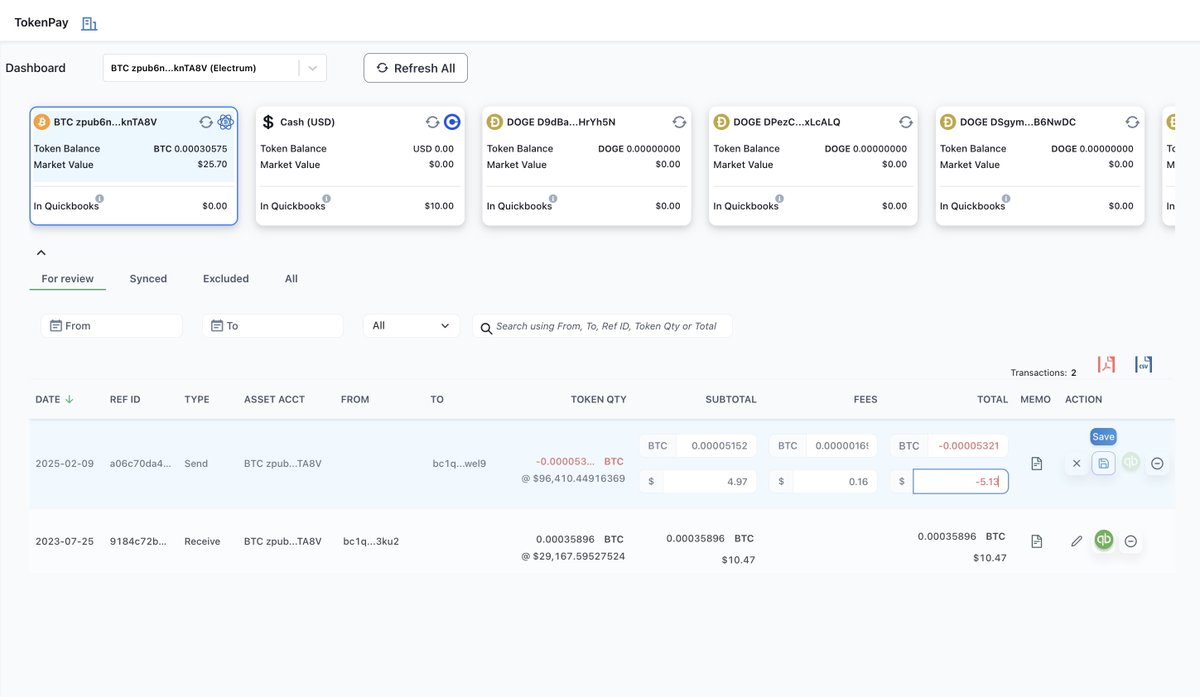Image resolution: width=1200 pixels, height=697 pixels.
Task: Edit the 2023-07-25 Receive transaction
Action: [x=1076, y=541]
